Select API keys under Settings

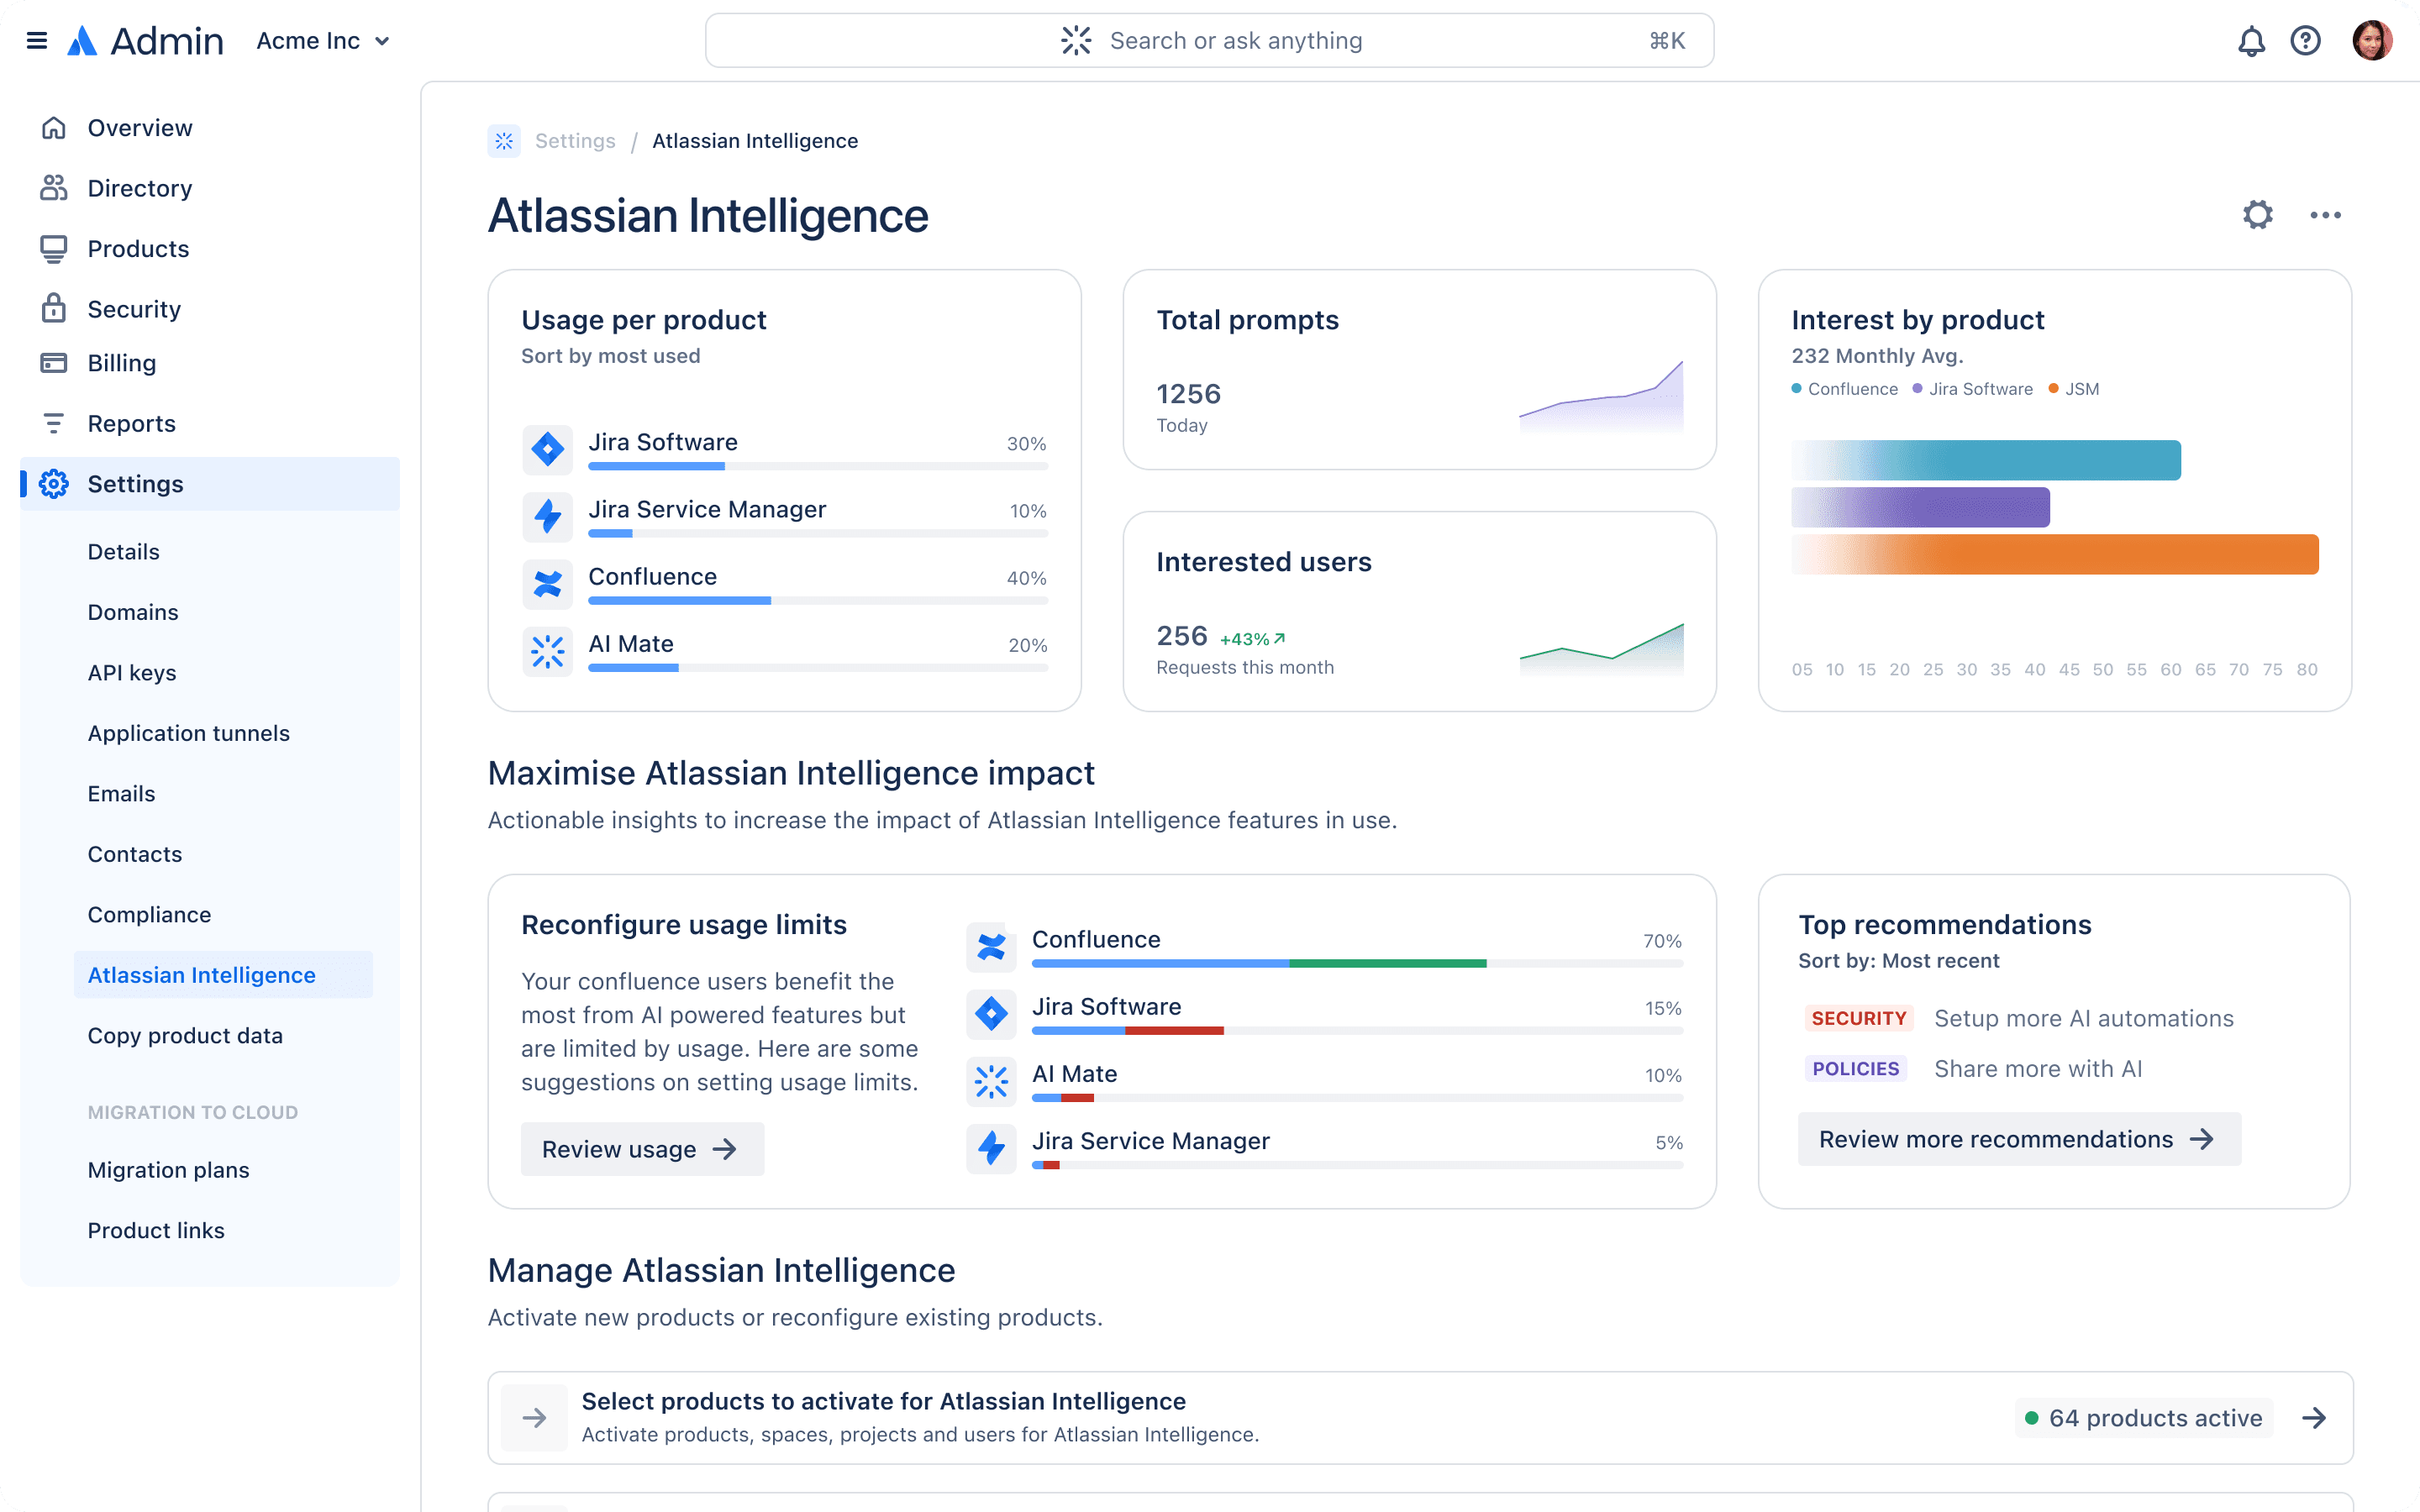[132, 673]
